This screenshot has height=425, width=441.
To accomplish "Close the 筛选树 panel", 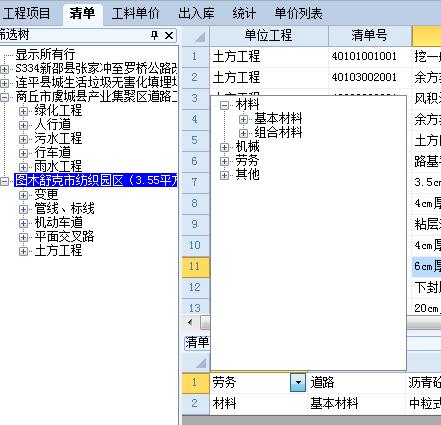I will click(169, 35).
